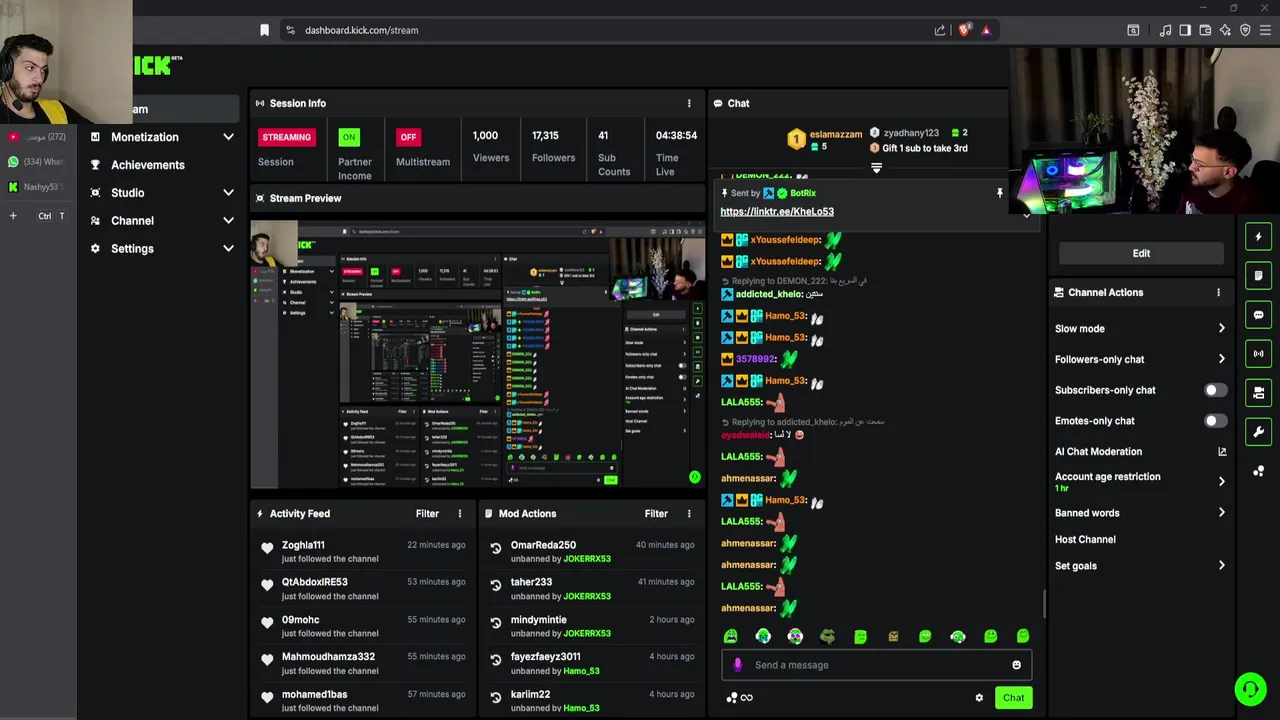The width and height of the screenshot is (1280, 720).
Task: Open the wrench tools icon in right sidebar
Action: 1258,432
